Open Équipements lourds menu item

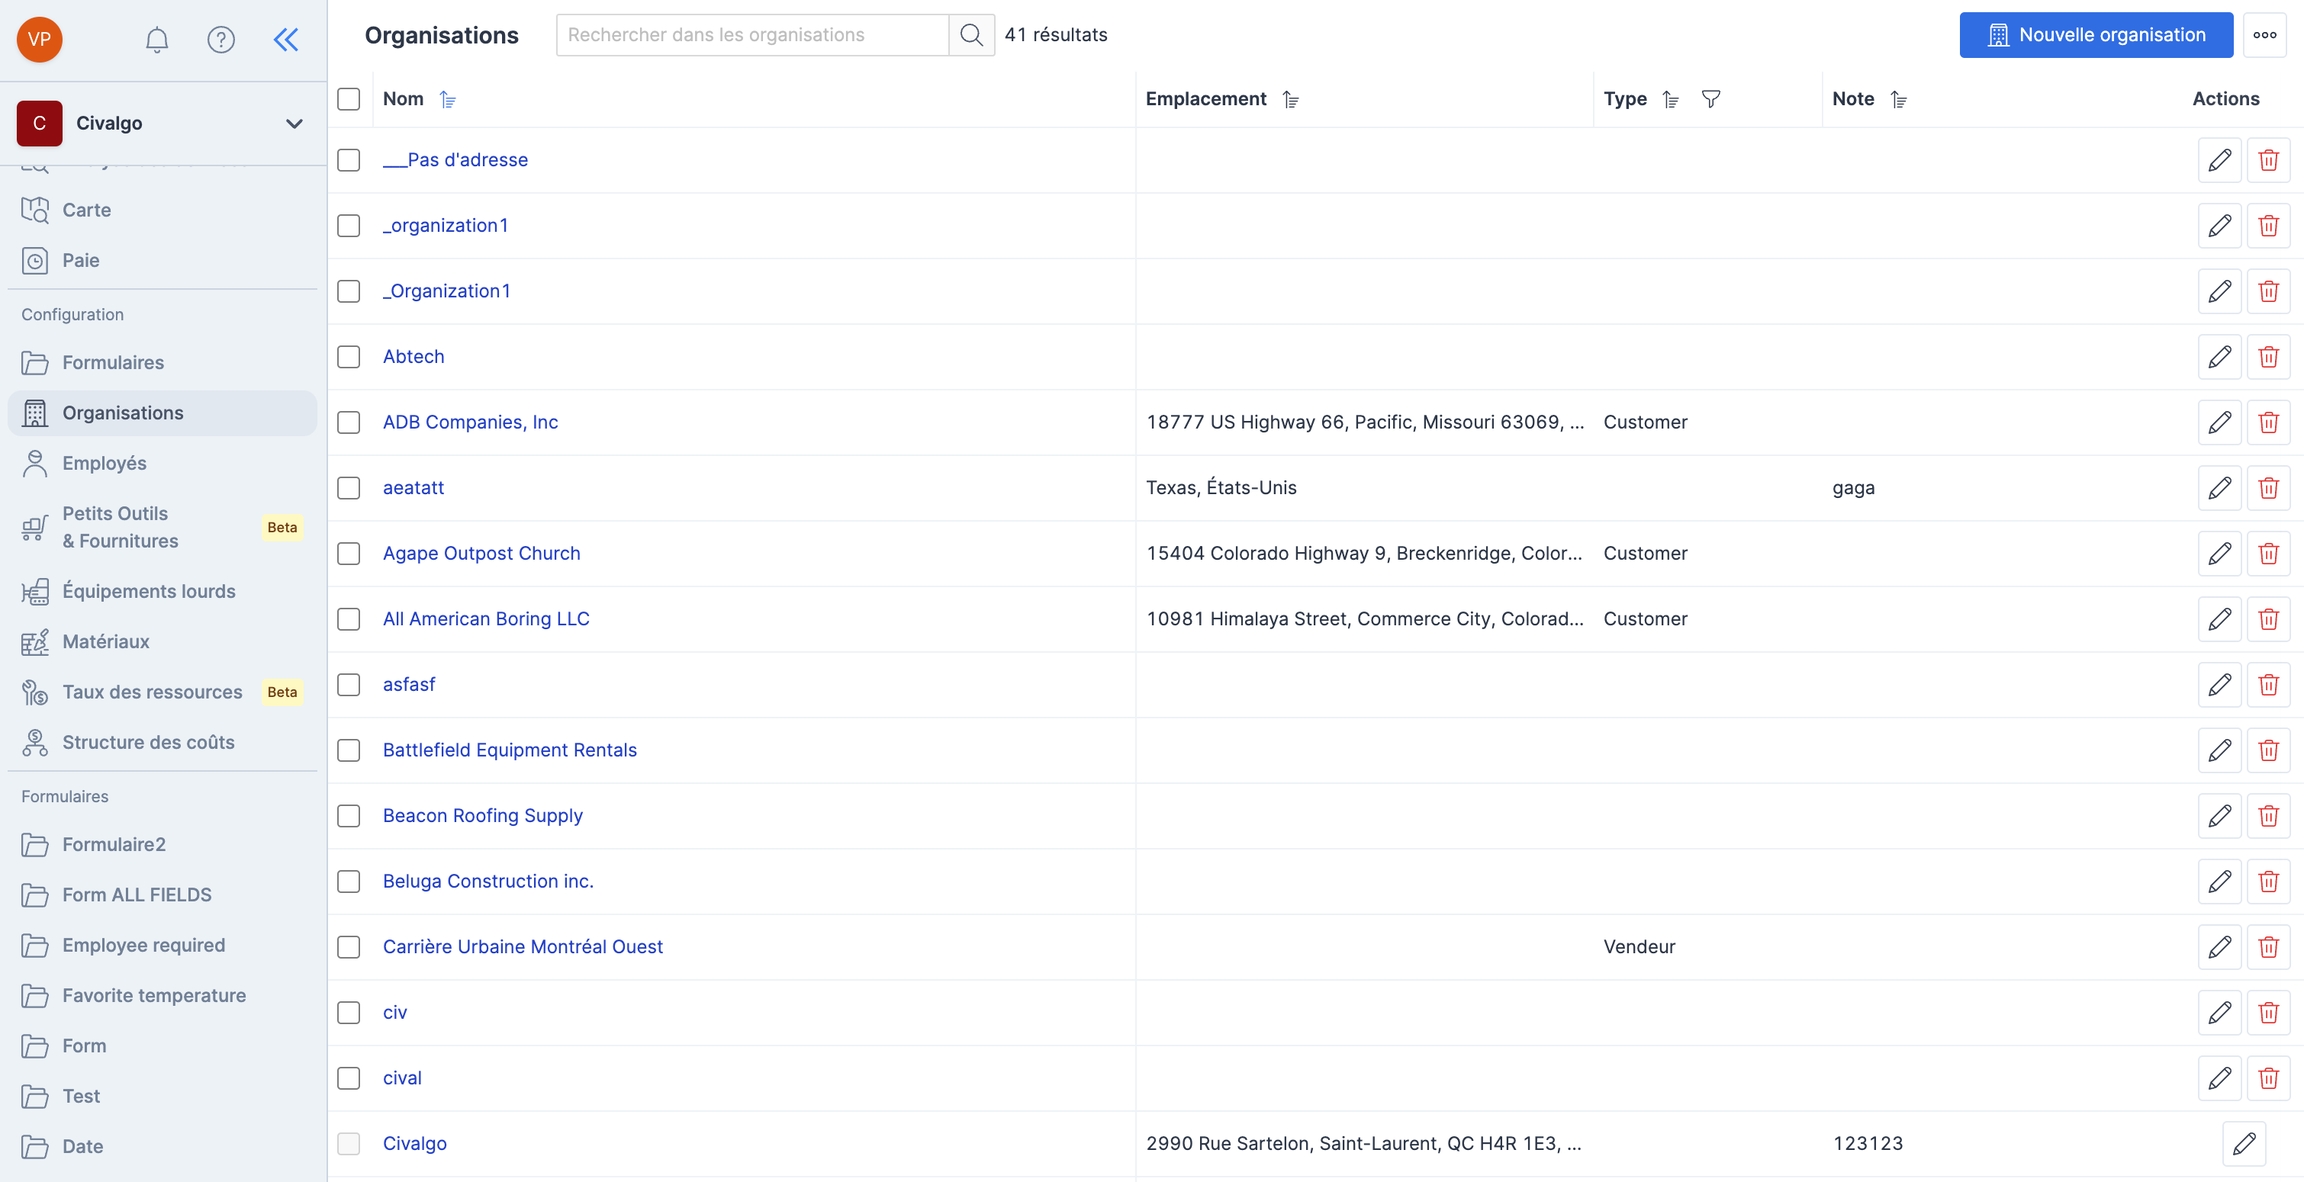(148, 591)
